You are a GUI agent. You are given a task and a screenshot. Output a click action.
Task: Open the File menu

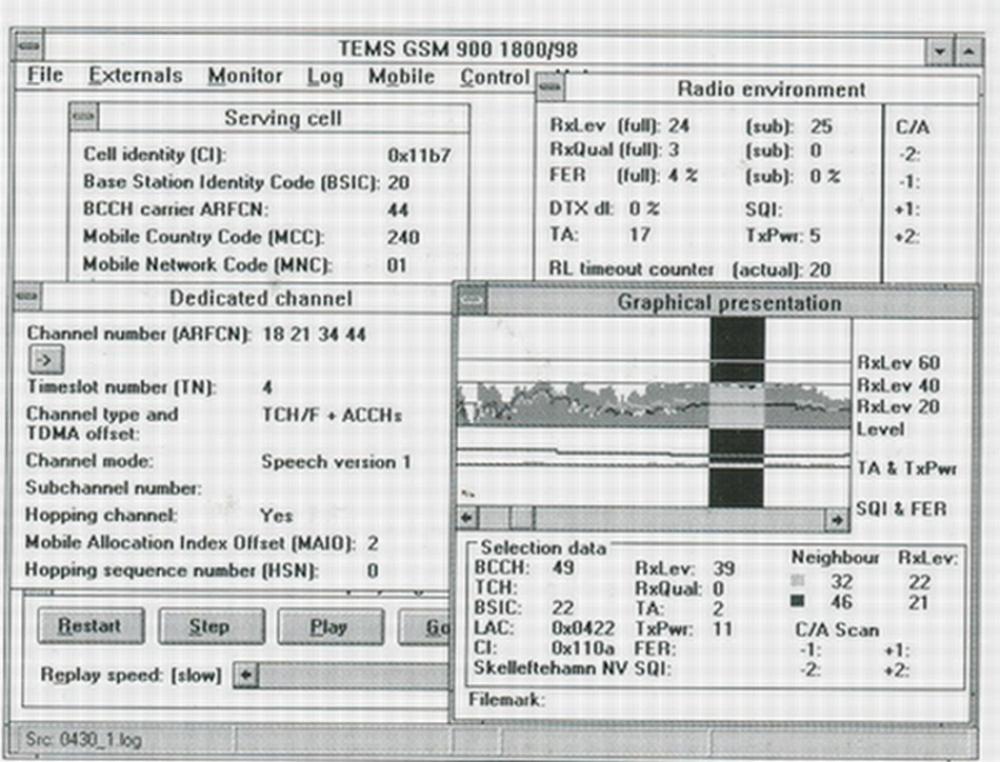click(45, 75)
